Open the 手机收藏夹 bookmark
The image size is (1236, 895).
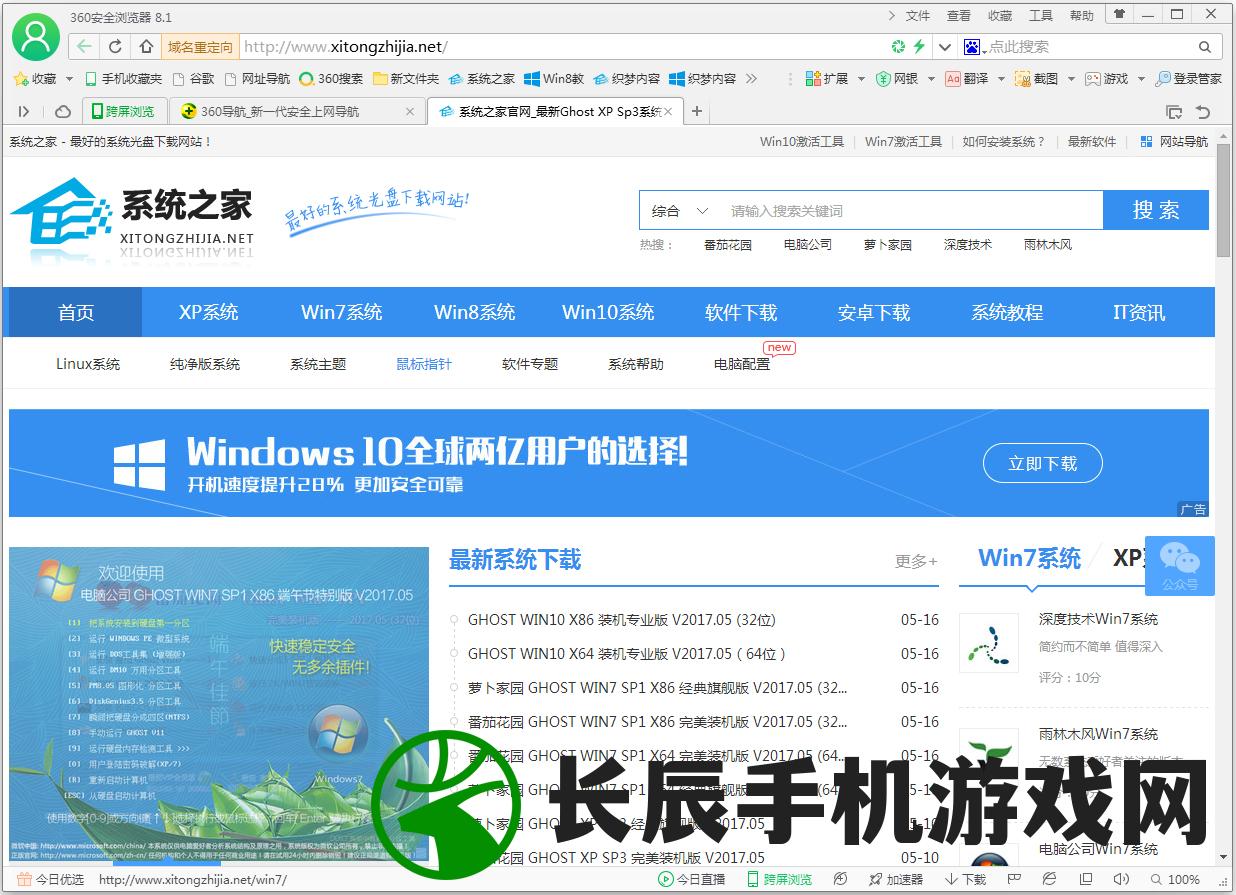(x=123, y=78)
